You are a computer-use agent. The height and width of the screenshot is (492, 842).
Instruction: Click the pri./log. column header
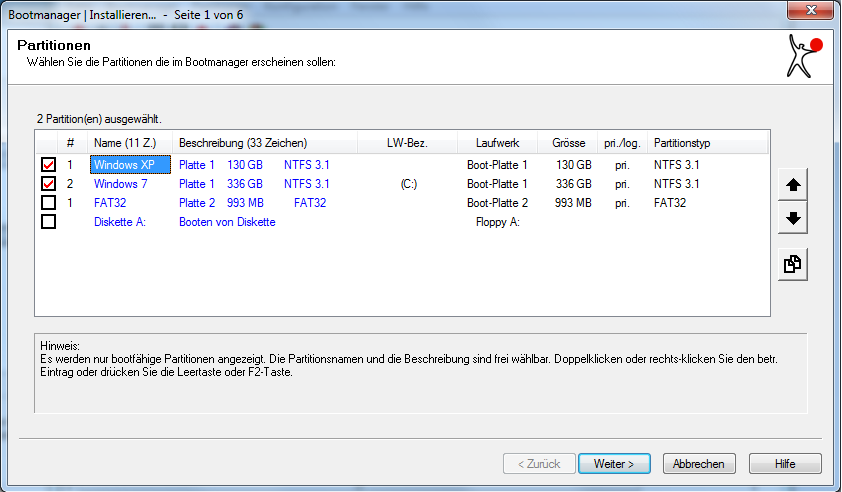(622, 143)
